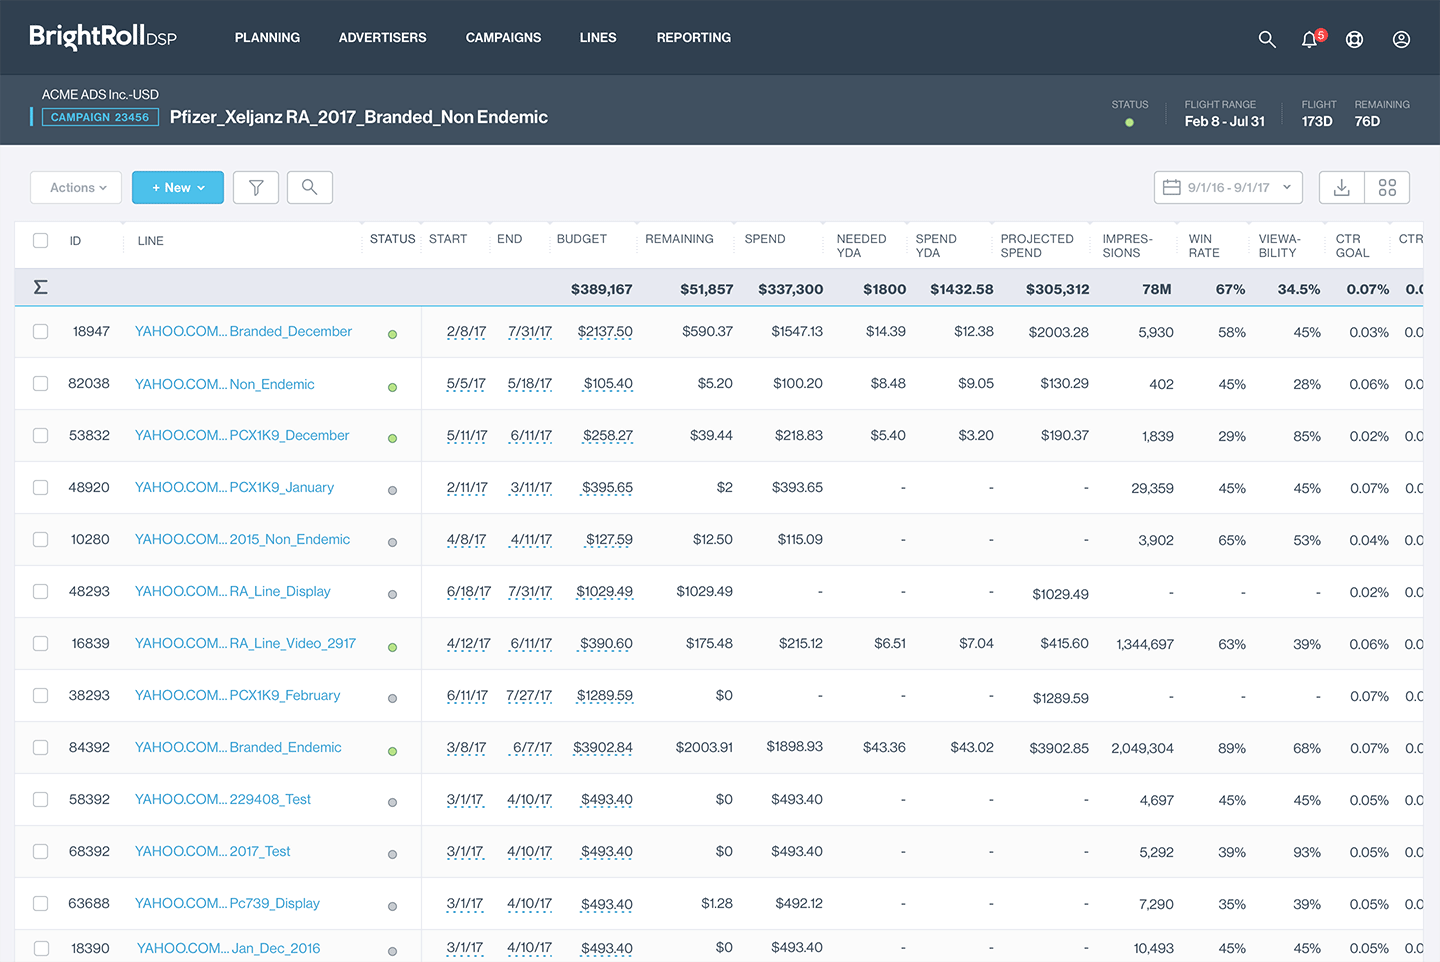
Task: Check the checkbox for line ID 18947
Action: [40, 331]
